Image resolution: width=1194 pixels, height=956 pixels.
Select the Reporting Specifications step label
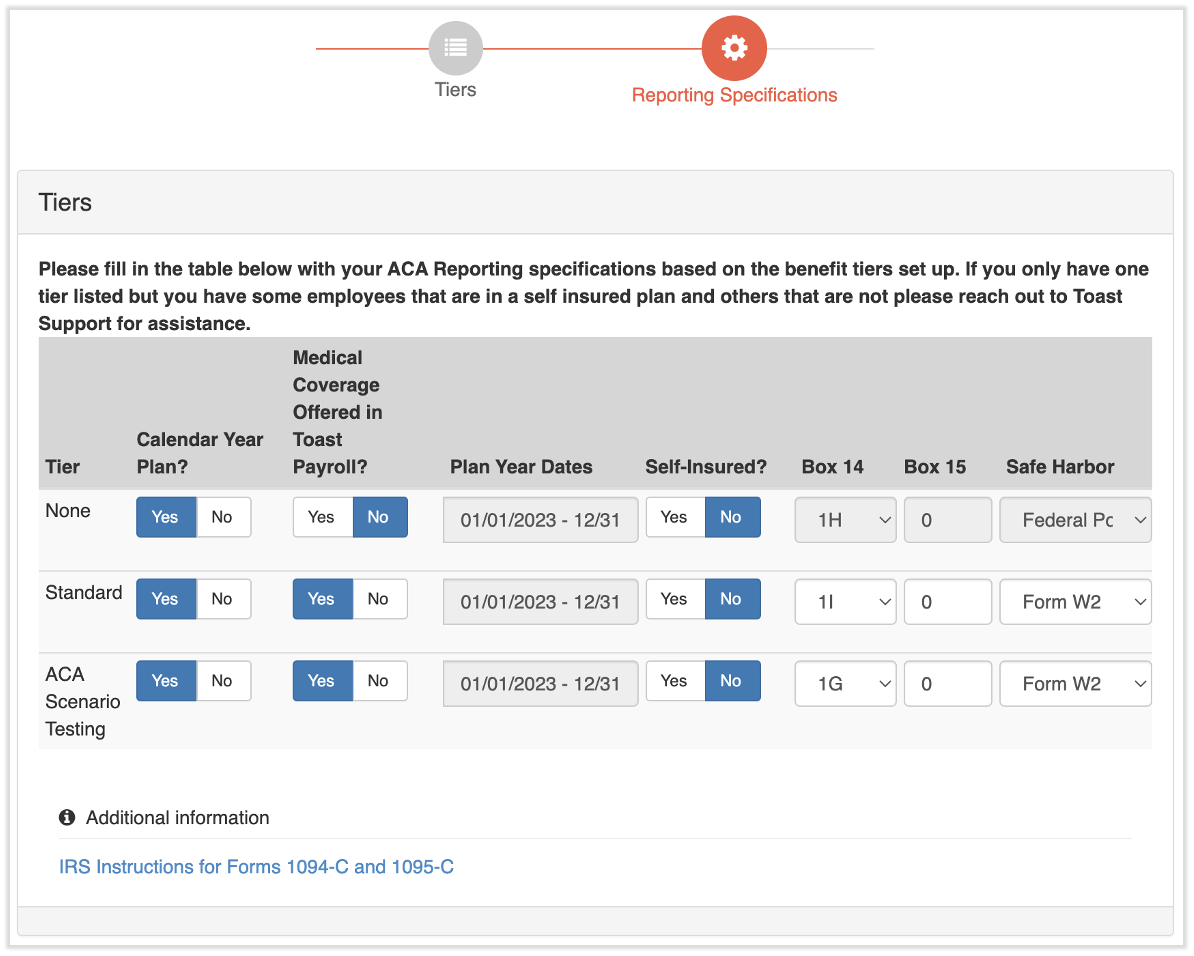coord(734,95)
